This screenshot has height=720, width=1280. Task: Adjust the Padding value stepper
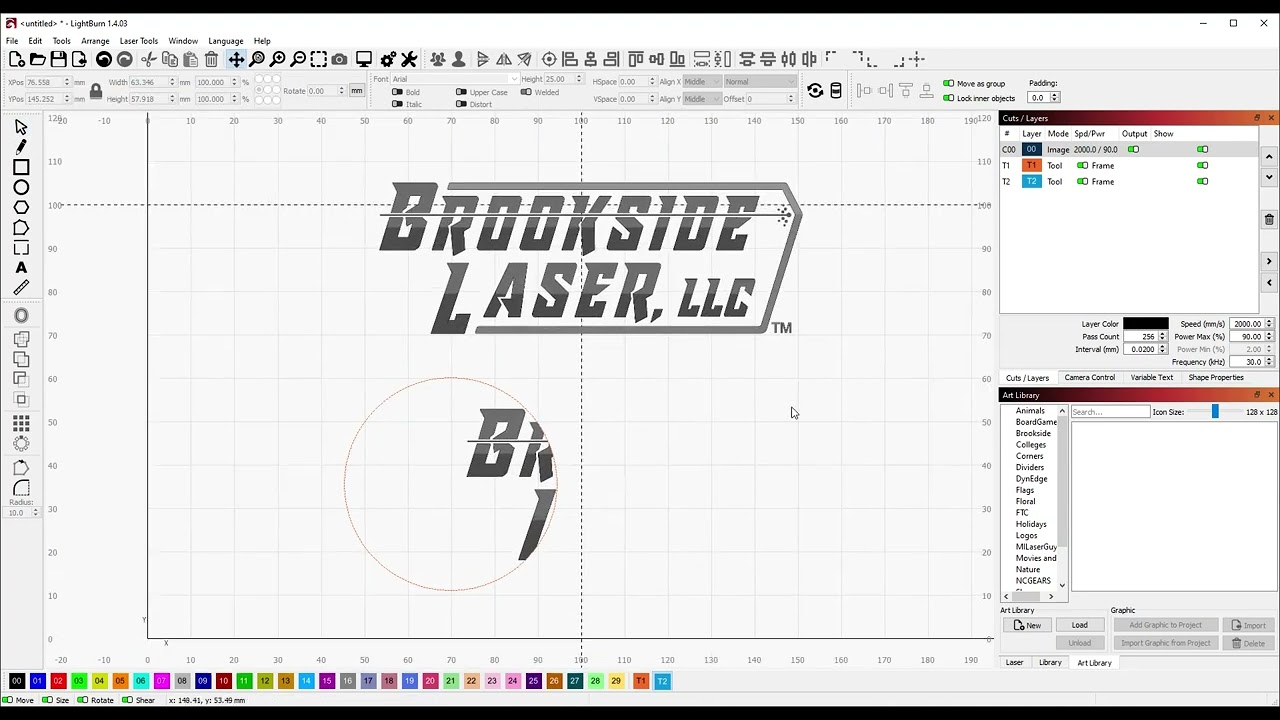[1055, 98]
